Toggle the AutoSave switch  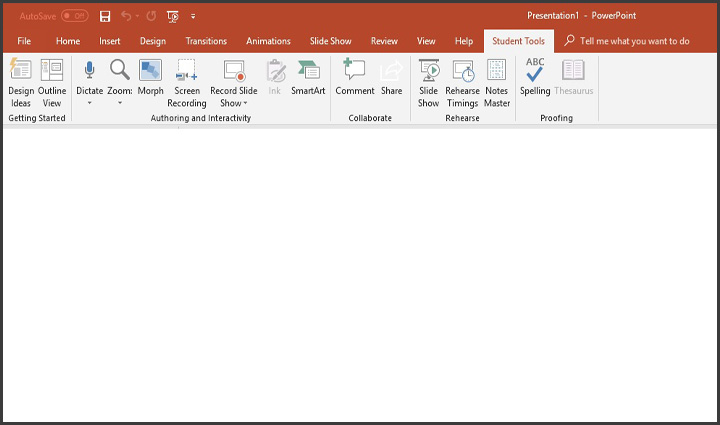(74, 16)
